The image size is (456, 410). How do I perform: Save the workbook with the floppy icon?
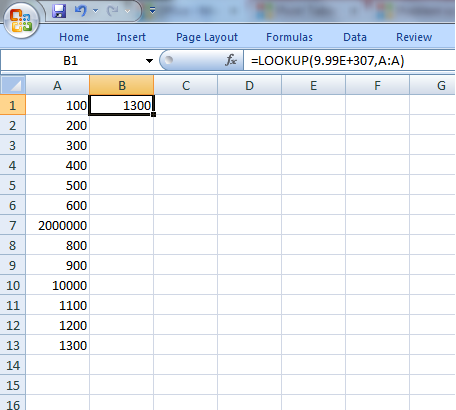(x=59, y=11)
